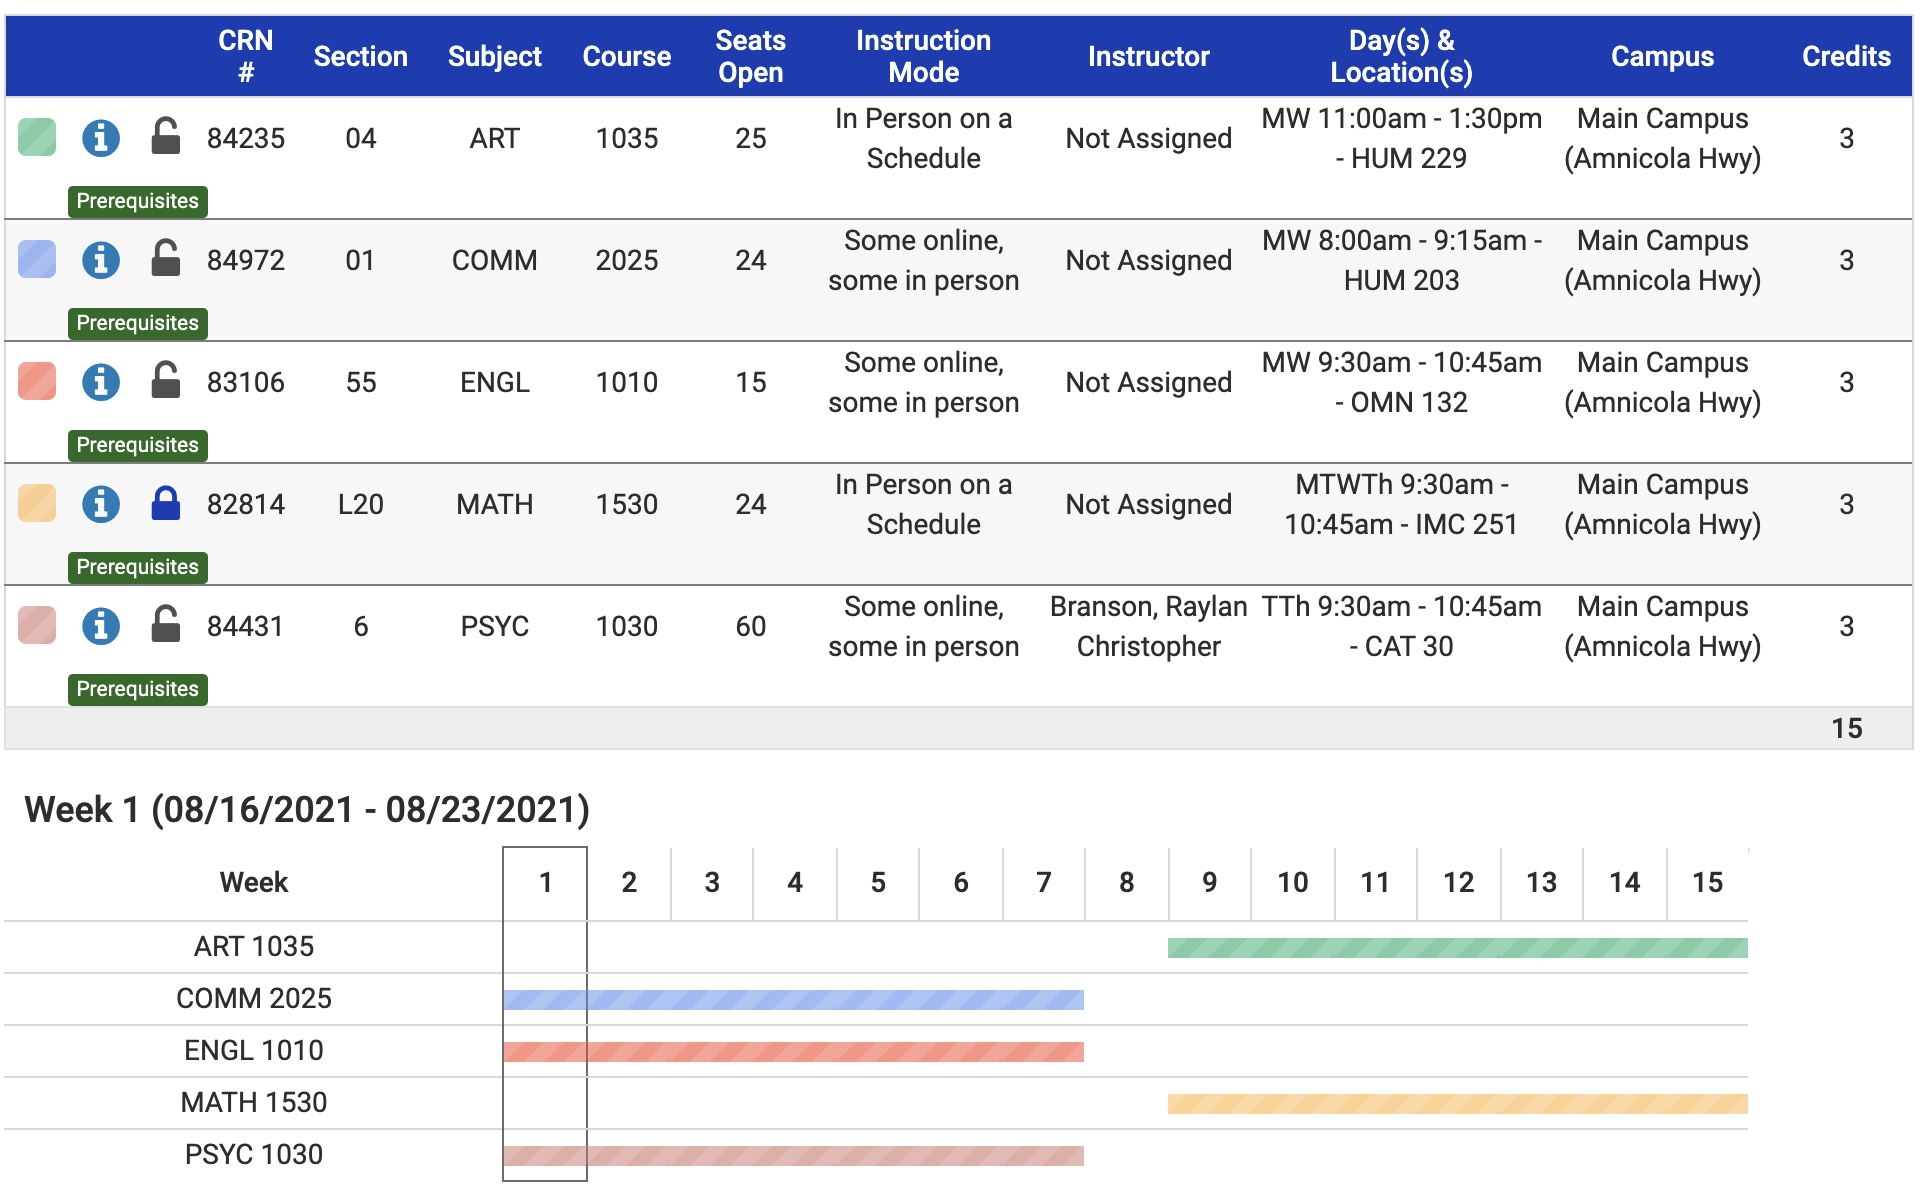Open info icon for MATH 1530
The height and width of the screenshot is (1196, 1930).
101,504
